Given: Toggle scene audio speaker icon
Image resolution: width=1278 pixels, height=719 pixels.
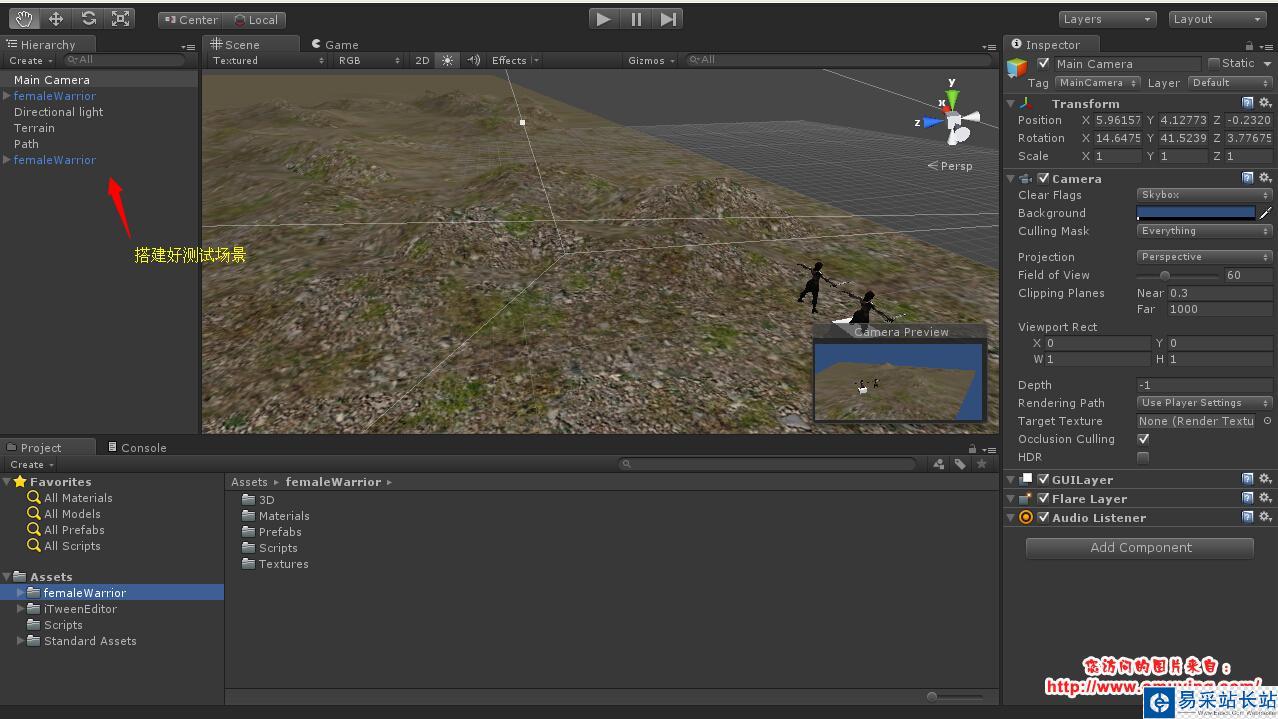Looking at the screenshot, I should pos(473,61).
